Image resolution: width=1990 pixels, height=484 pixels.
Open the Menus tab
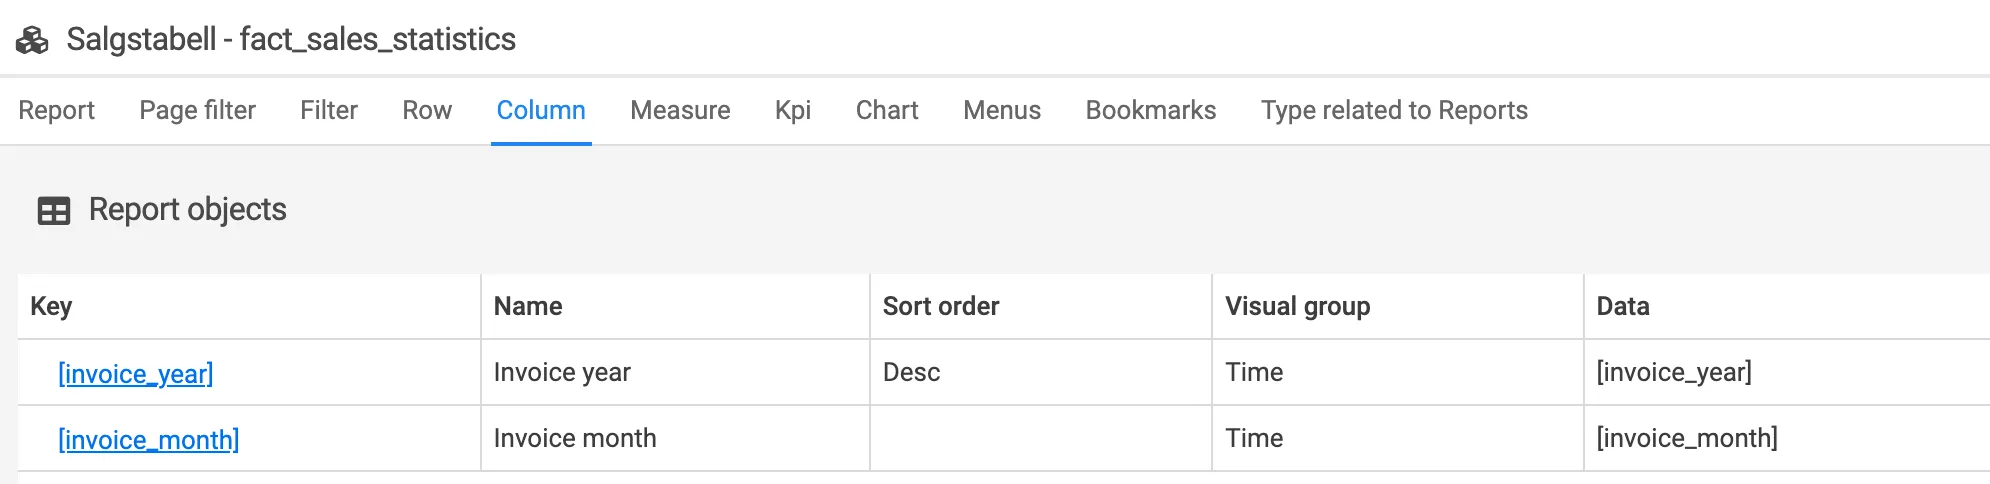1002,110
